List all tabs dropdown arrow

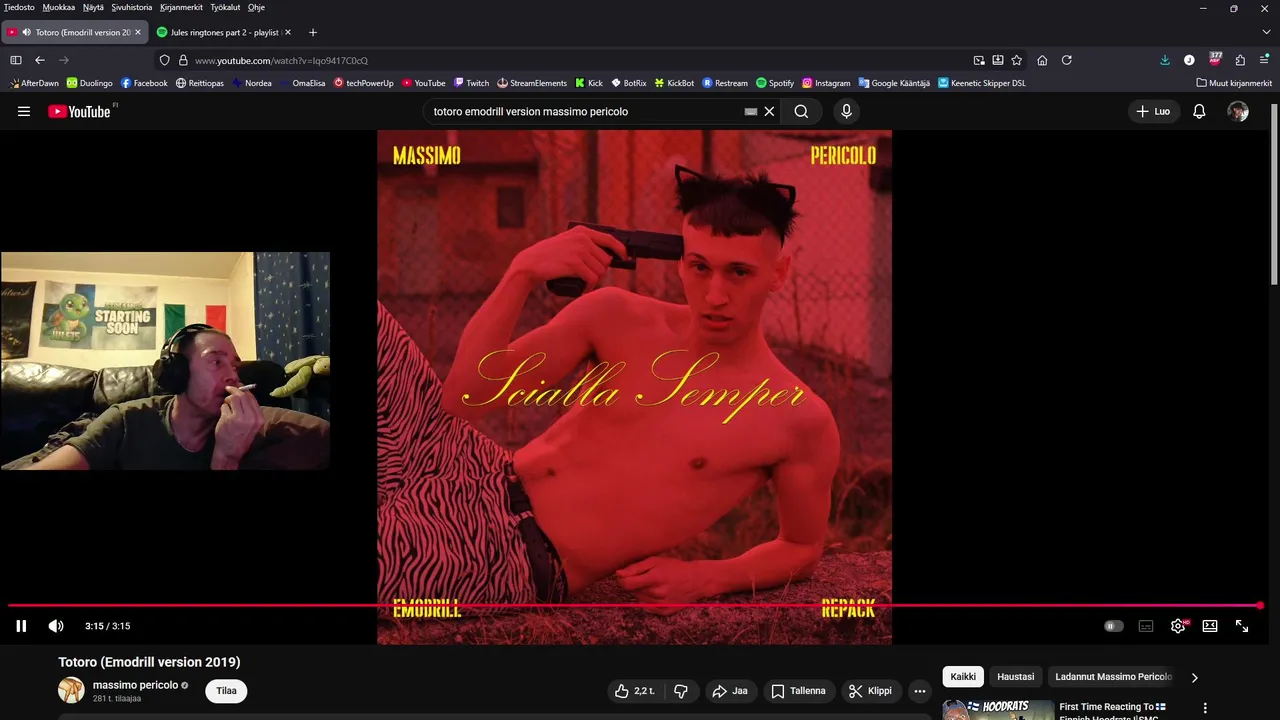tap(1266, 32)
